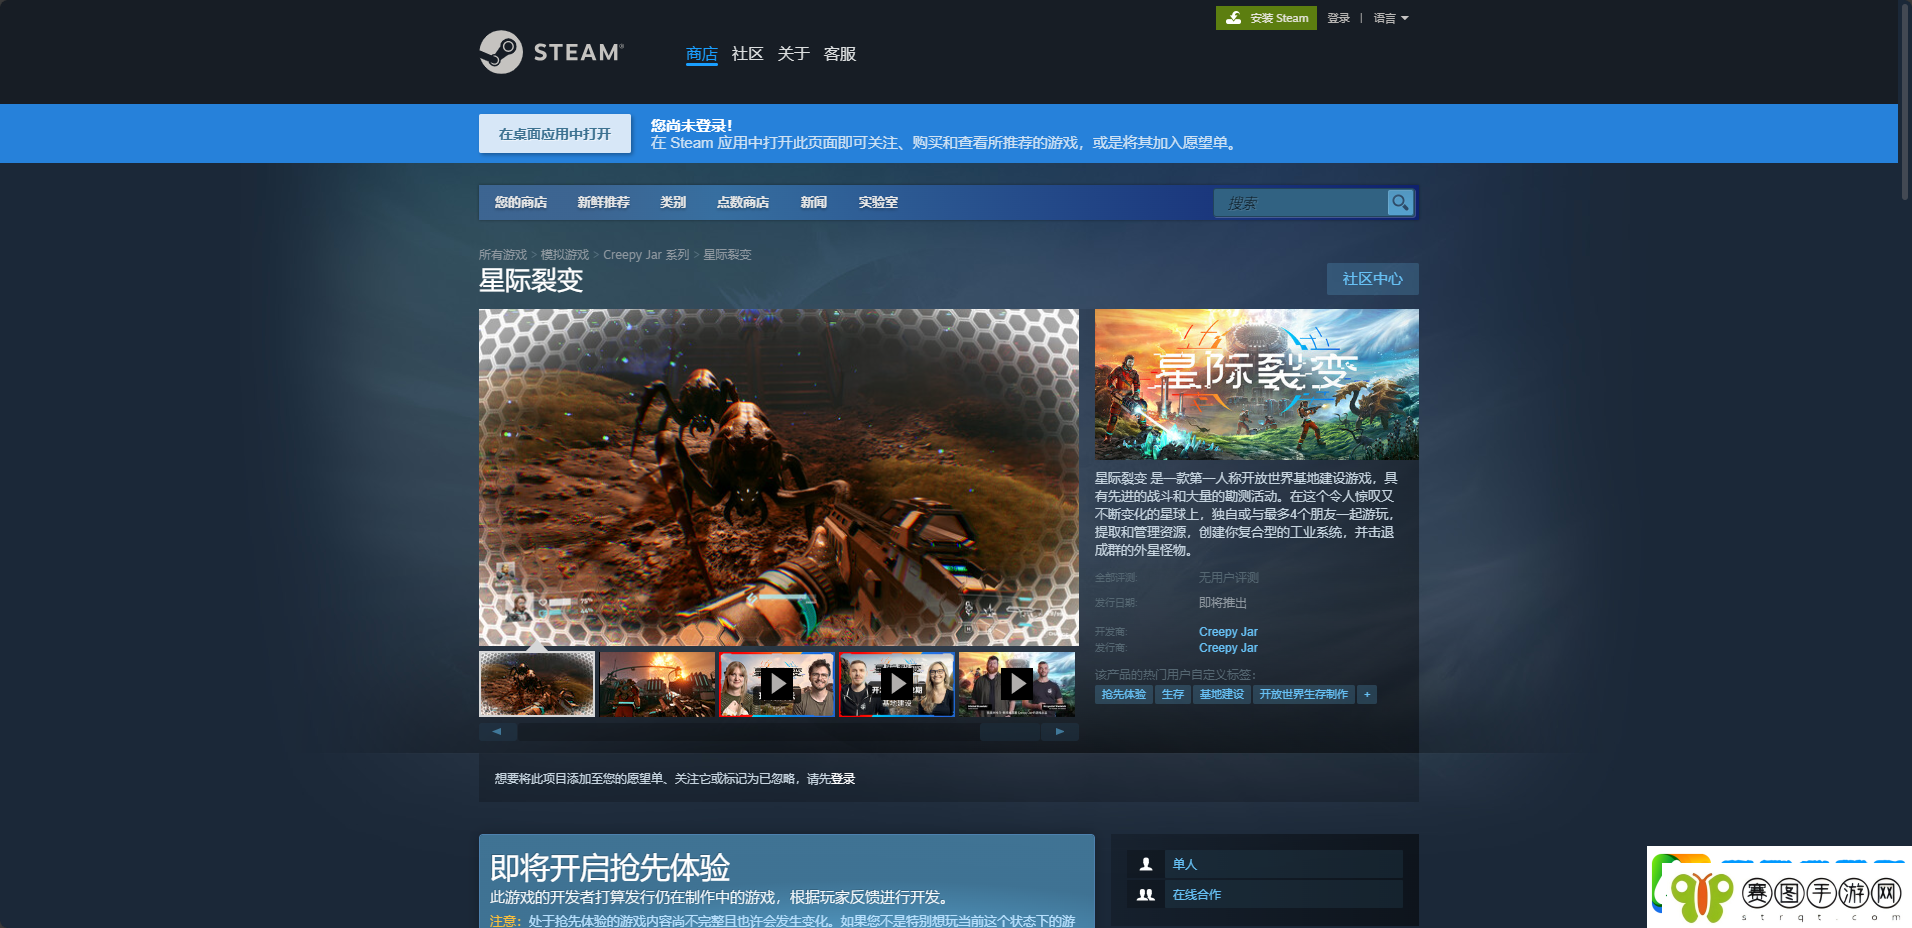Click the 登录 login link at top
Image resolution: width=1912 pixels, height=928 pixels.
tap(1338, 18)
